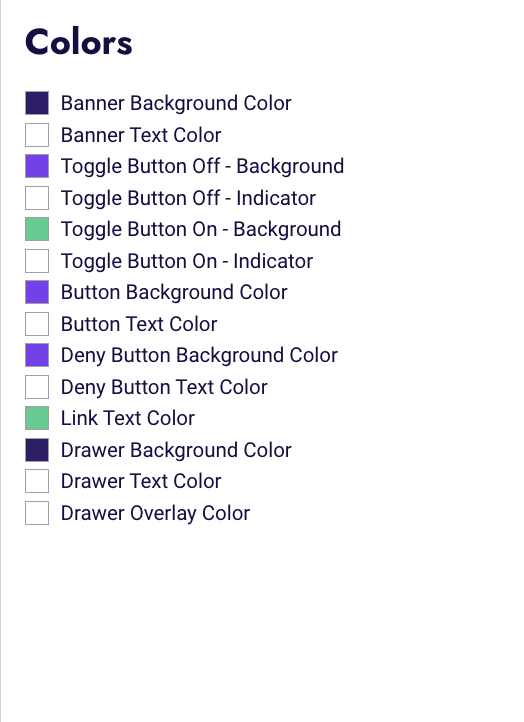Open the Link Text Color swatch
This screenshot has height=722, width=524.
(37, 418)
